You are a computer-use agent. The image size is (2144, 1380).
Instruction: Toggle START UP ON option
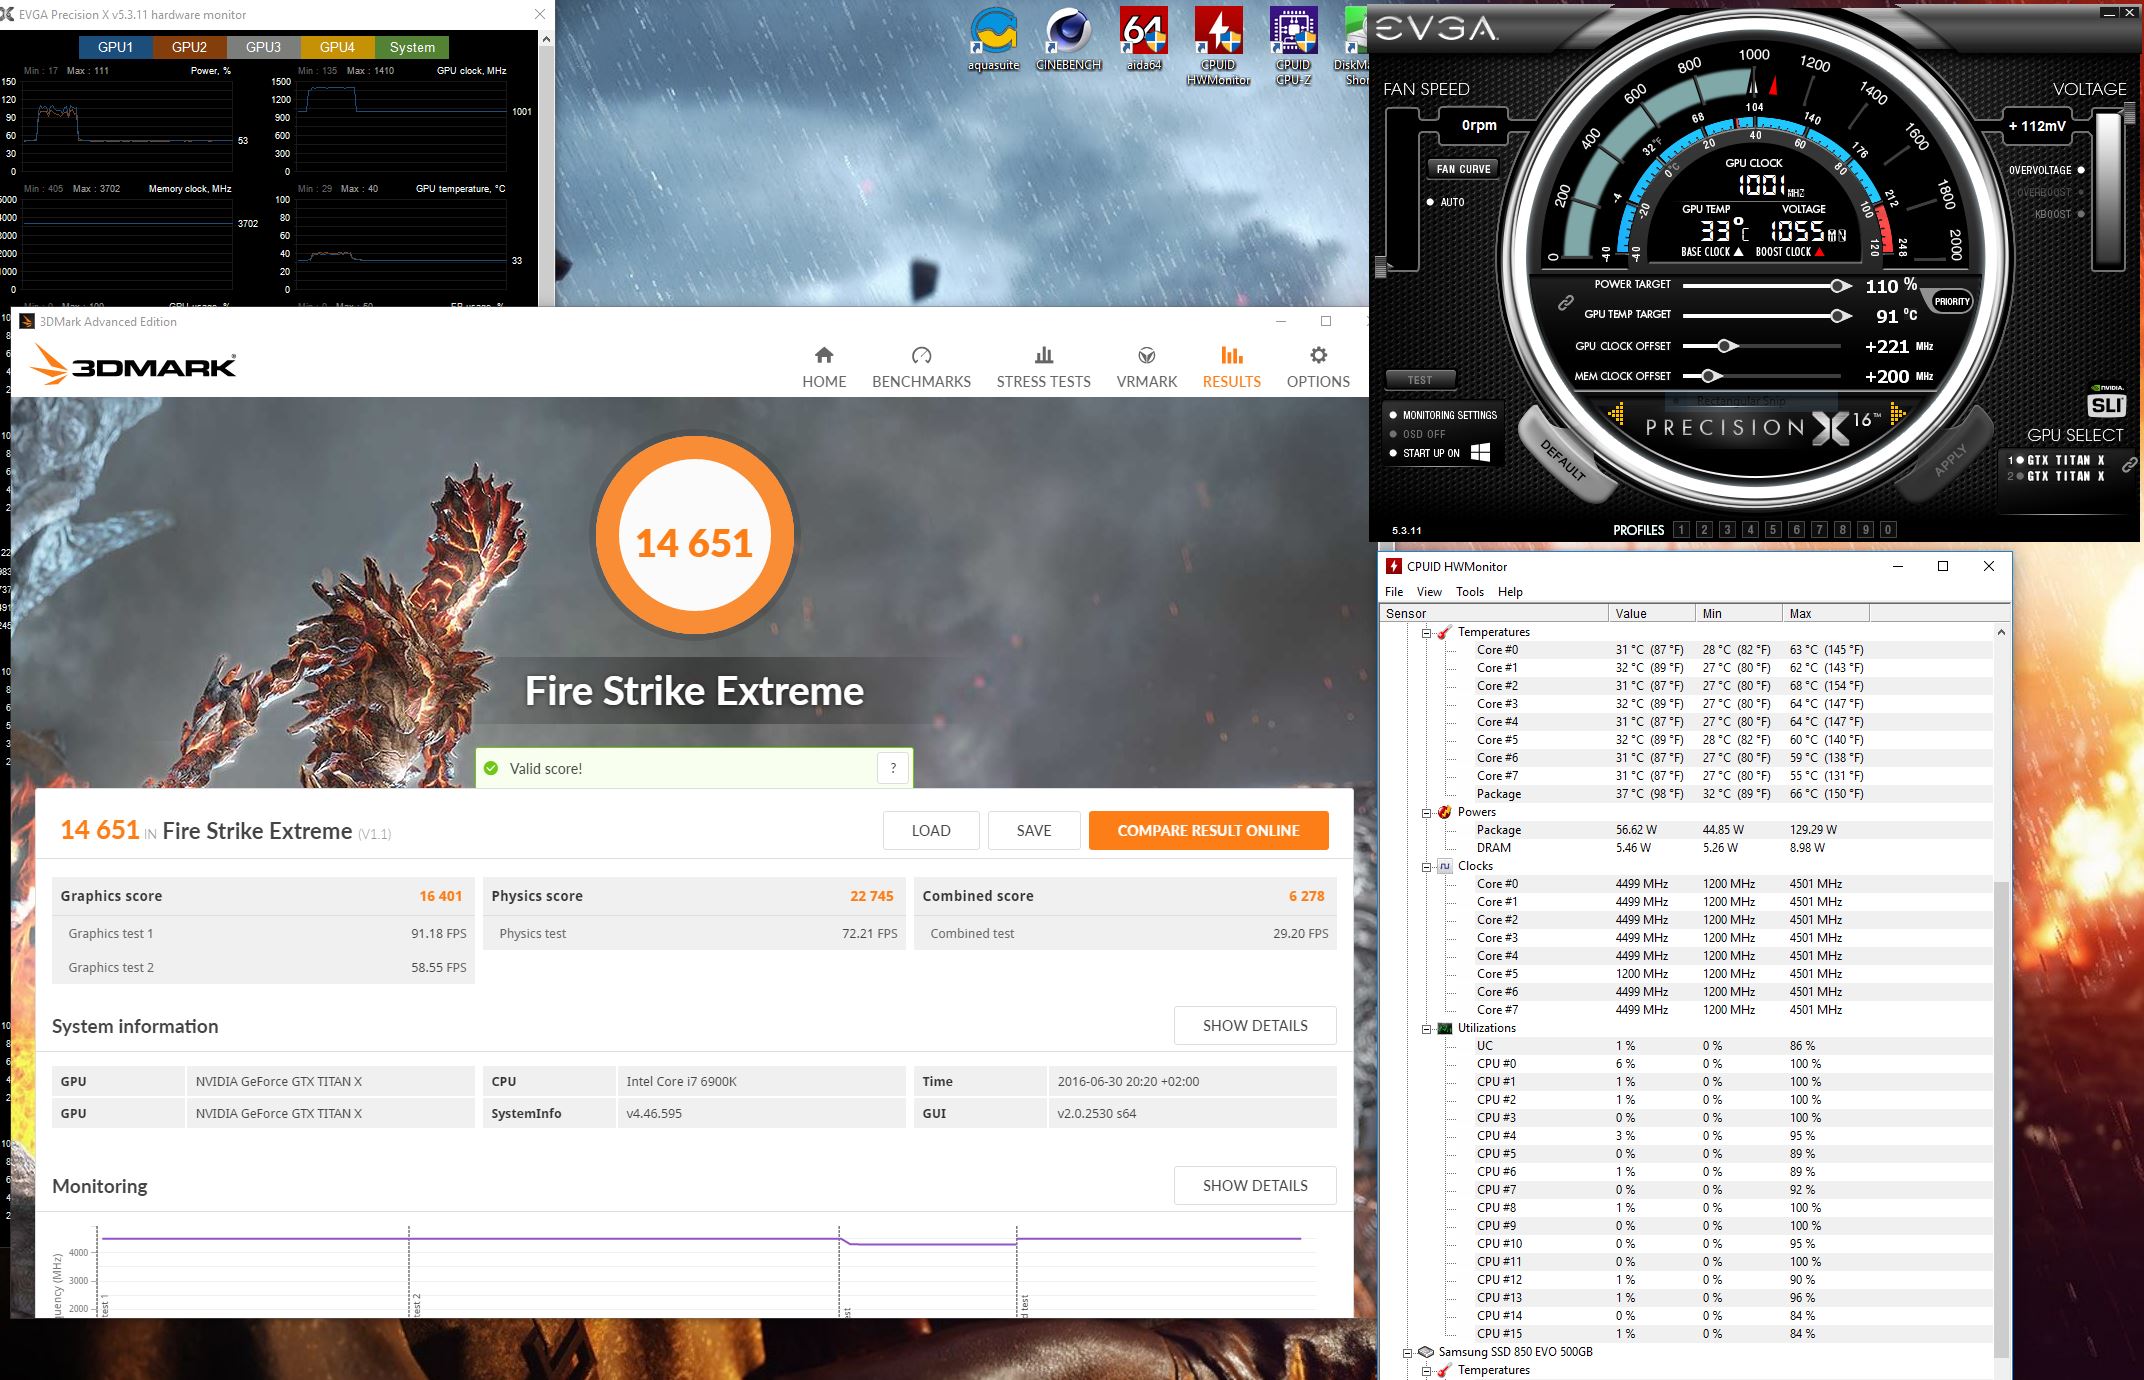(1425, 453)
